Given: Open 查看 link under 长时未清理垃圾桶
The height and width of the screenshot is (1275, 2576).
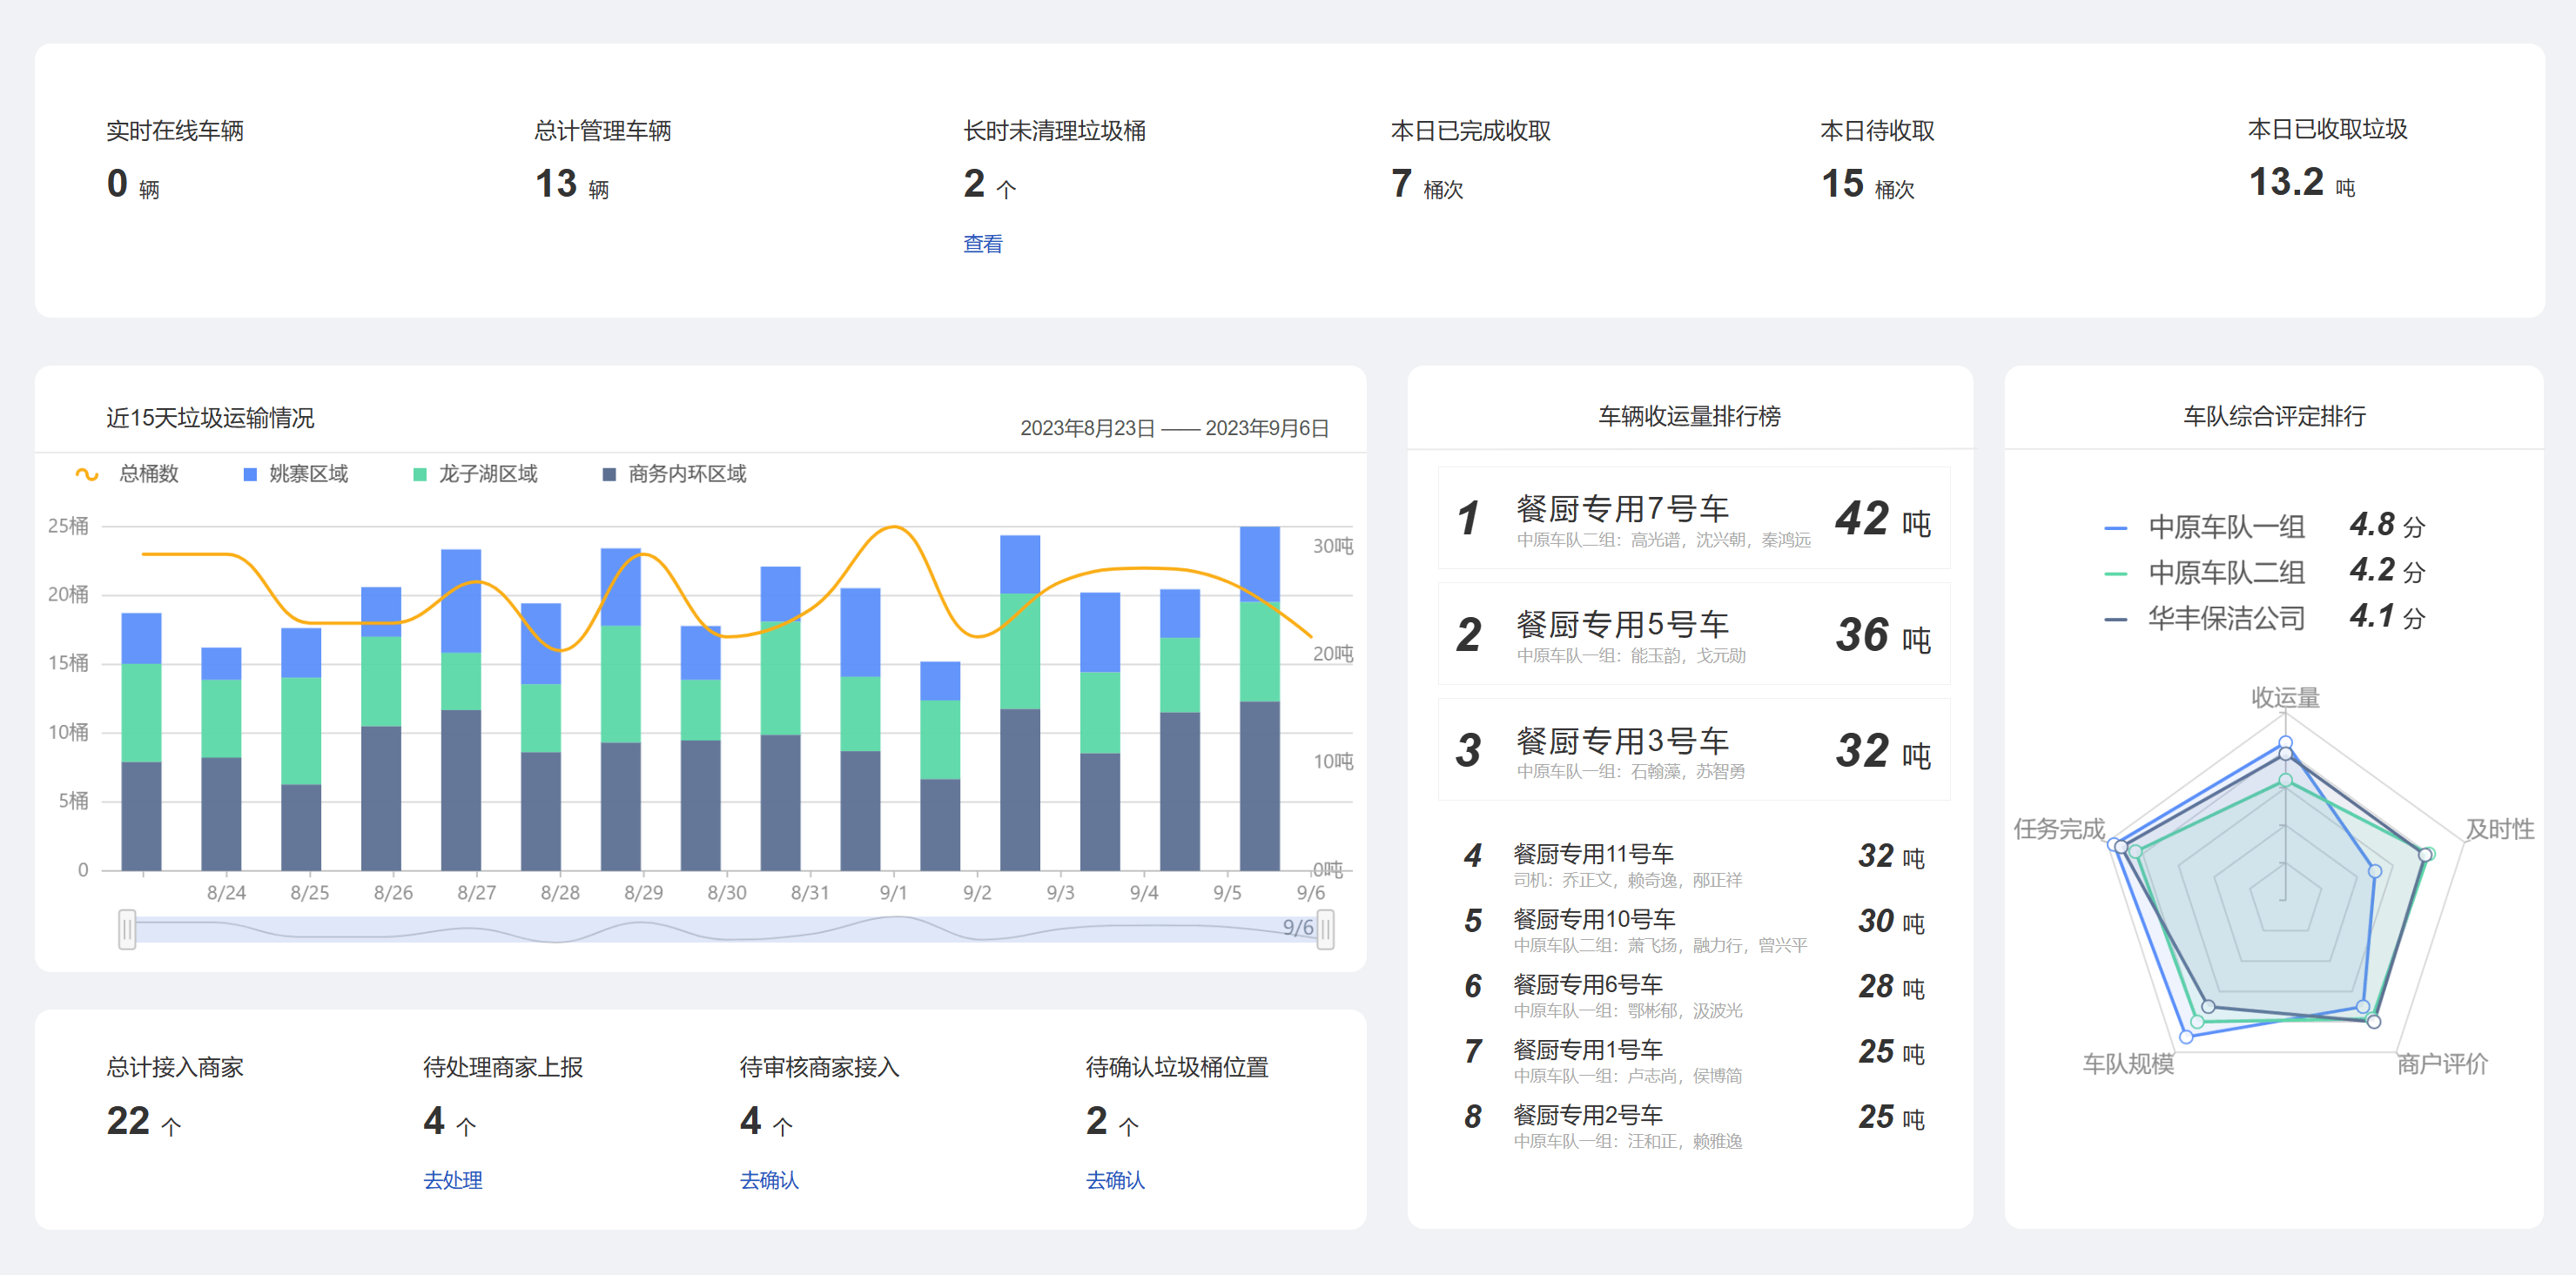Looking at the screenshot, I should pyautogui.click(x=982, y=244).
